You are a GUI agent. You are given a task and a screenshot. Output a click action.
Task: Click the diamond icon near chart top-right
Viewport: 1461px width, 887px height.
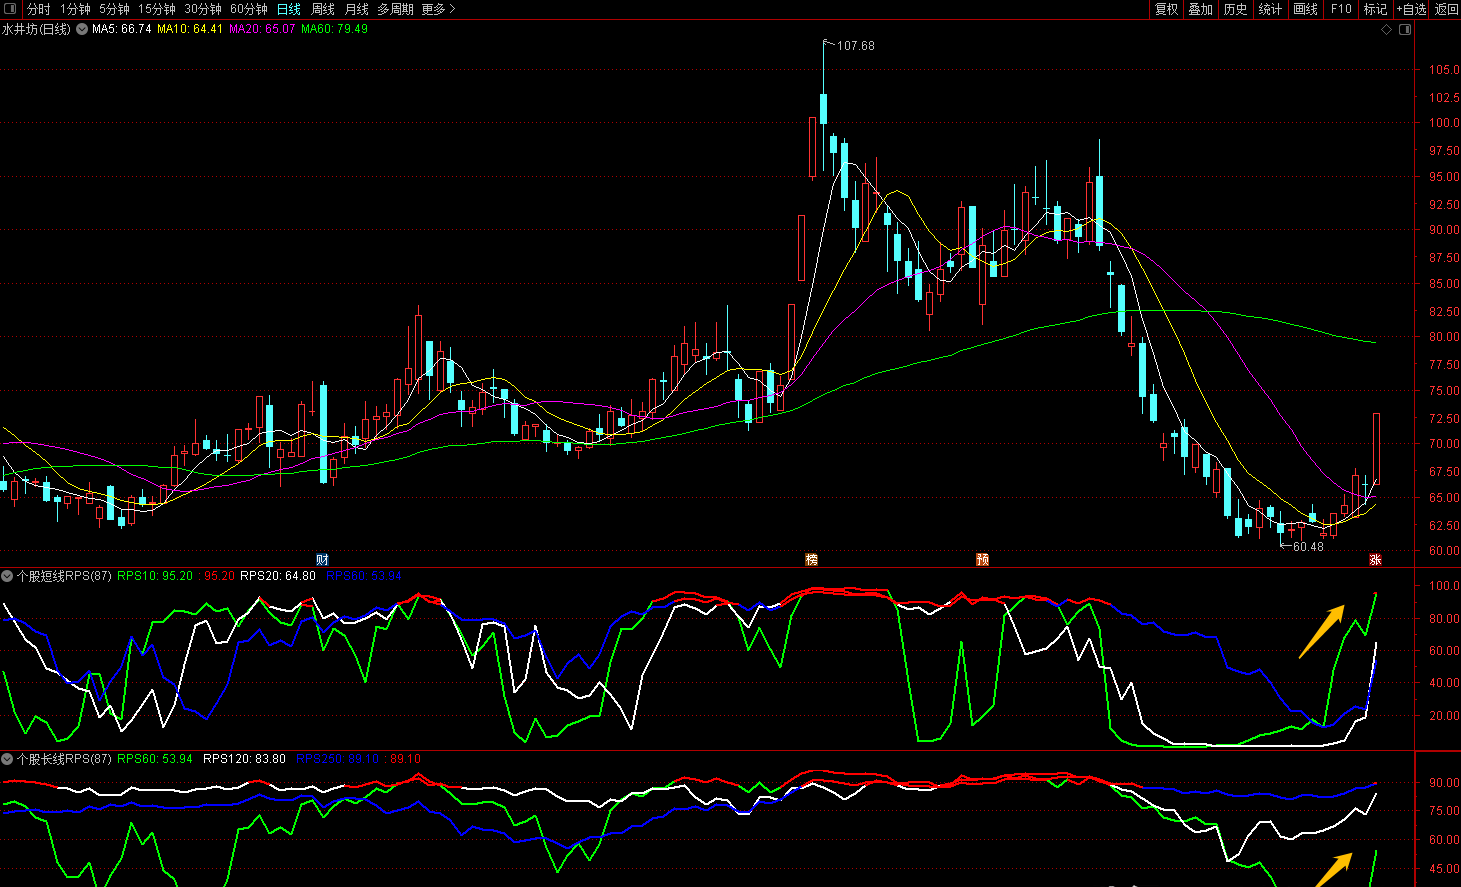tap(1387, 30)
